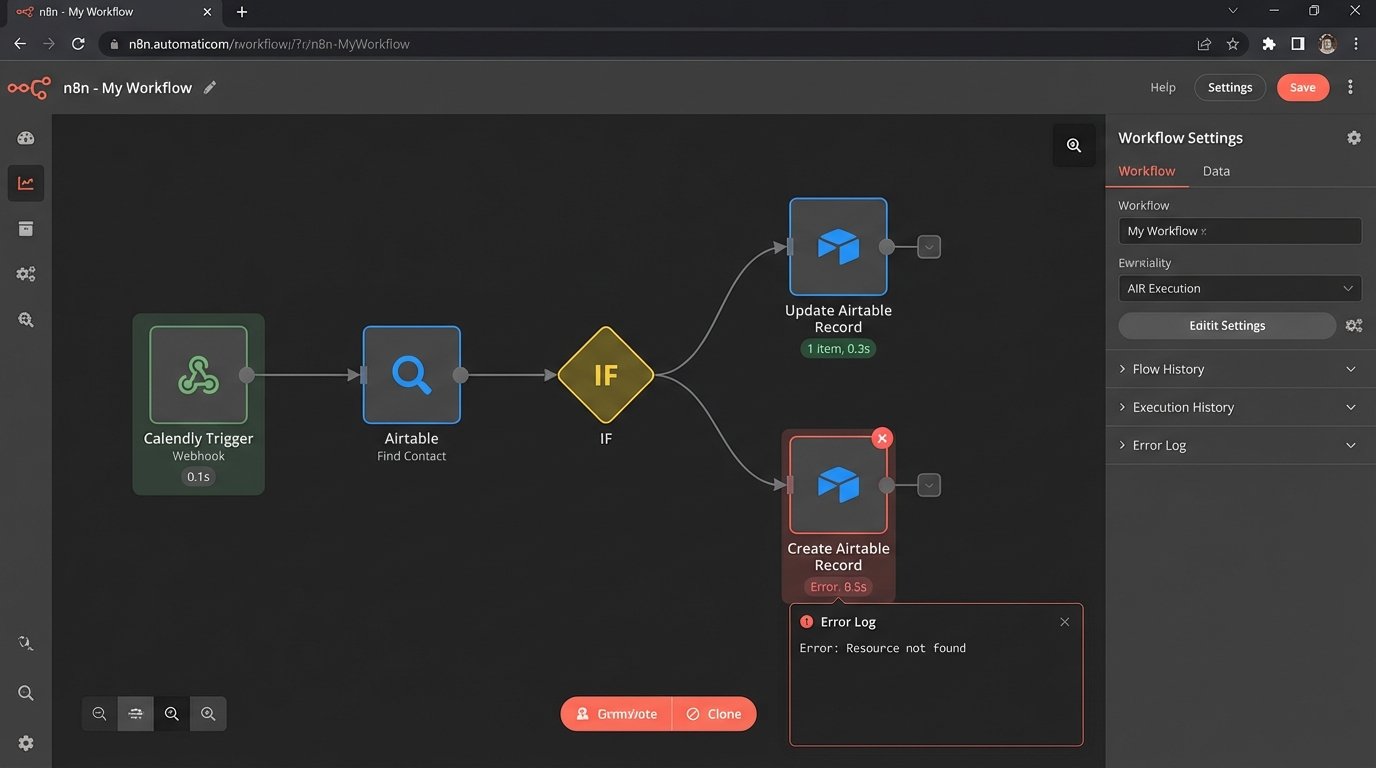Screen dimensions: 1376x768
Task: Click the yellow IF diamond node
Action: coord(605,375)
